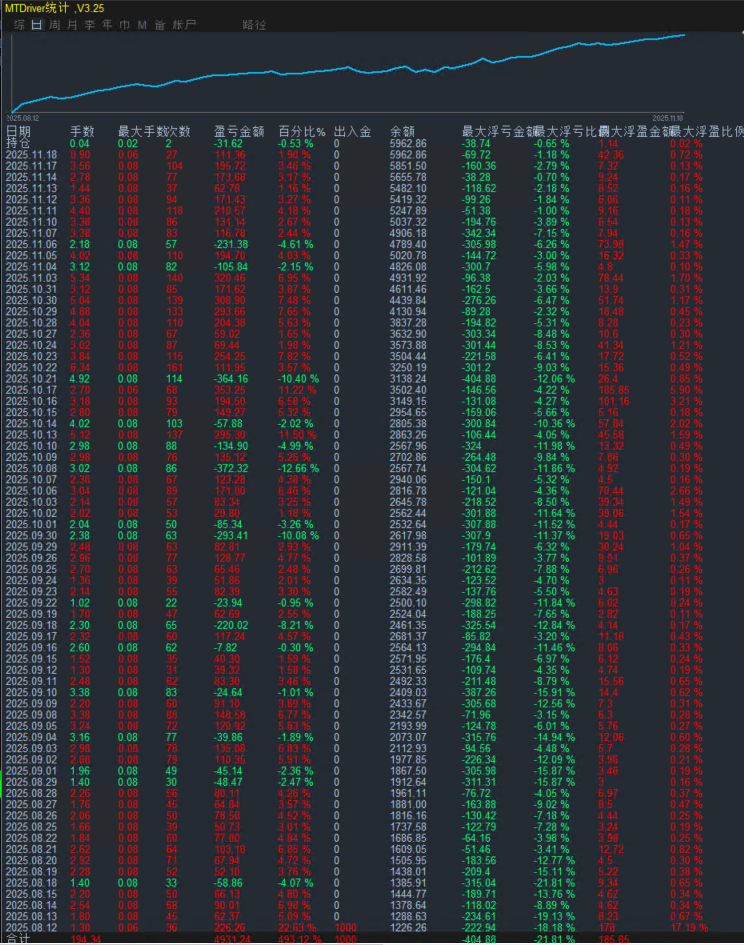Click the percentage value -10.40 %
Viewport: 744px width, 945px height.
pos(298,379)
